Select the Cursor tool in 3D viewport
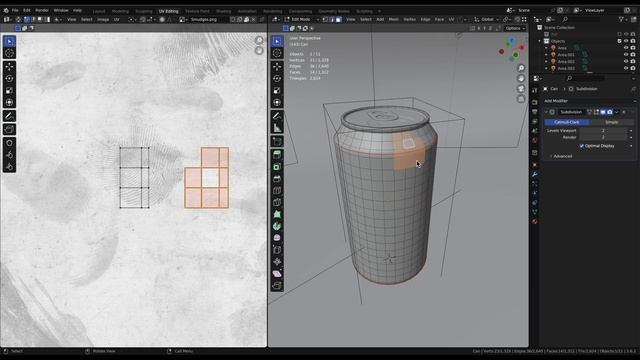The height and width of the screenshot is (360, 640). 277,53
